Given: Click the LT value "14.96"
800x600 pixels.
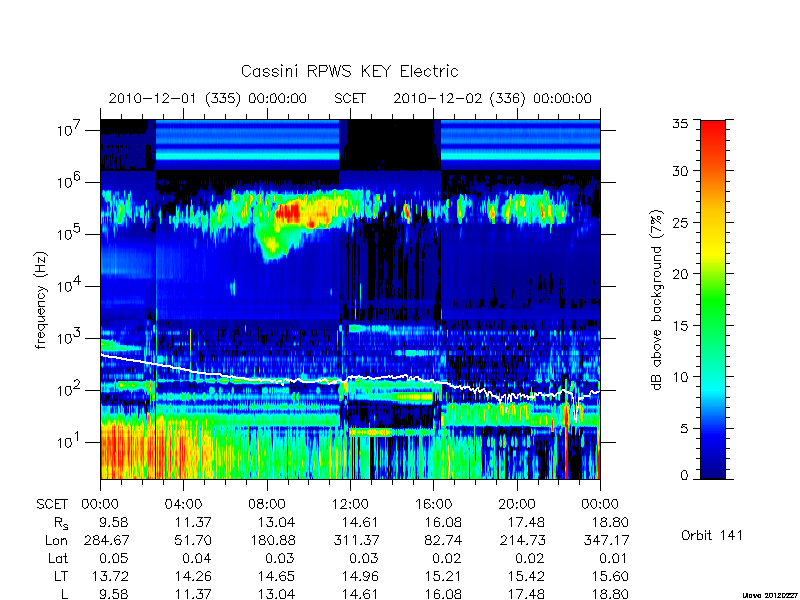Looking at the screenshot, I should pos(360,576).
